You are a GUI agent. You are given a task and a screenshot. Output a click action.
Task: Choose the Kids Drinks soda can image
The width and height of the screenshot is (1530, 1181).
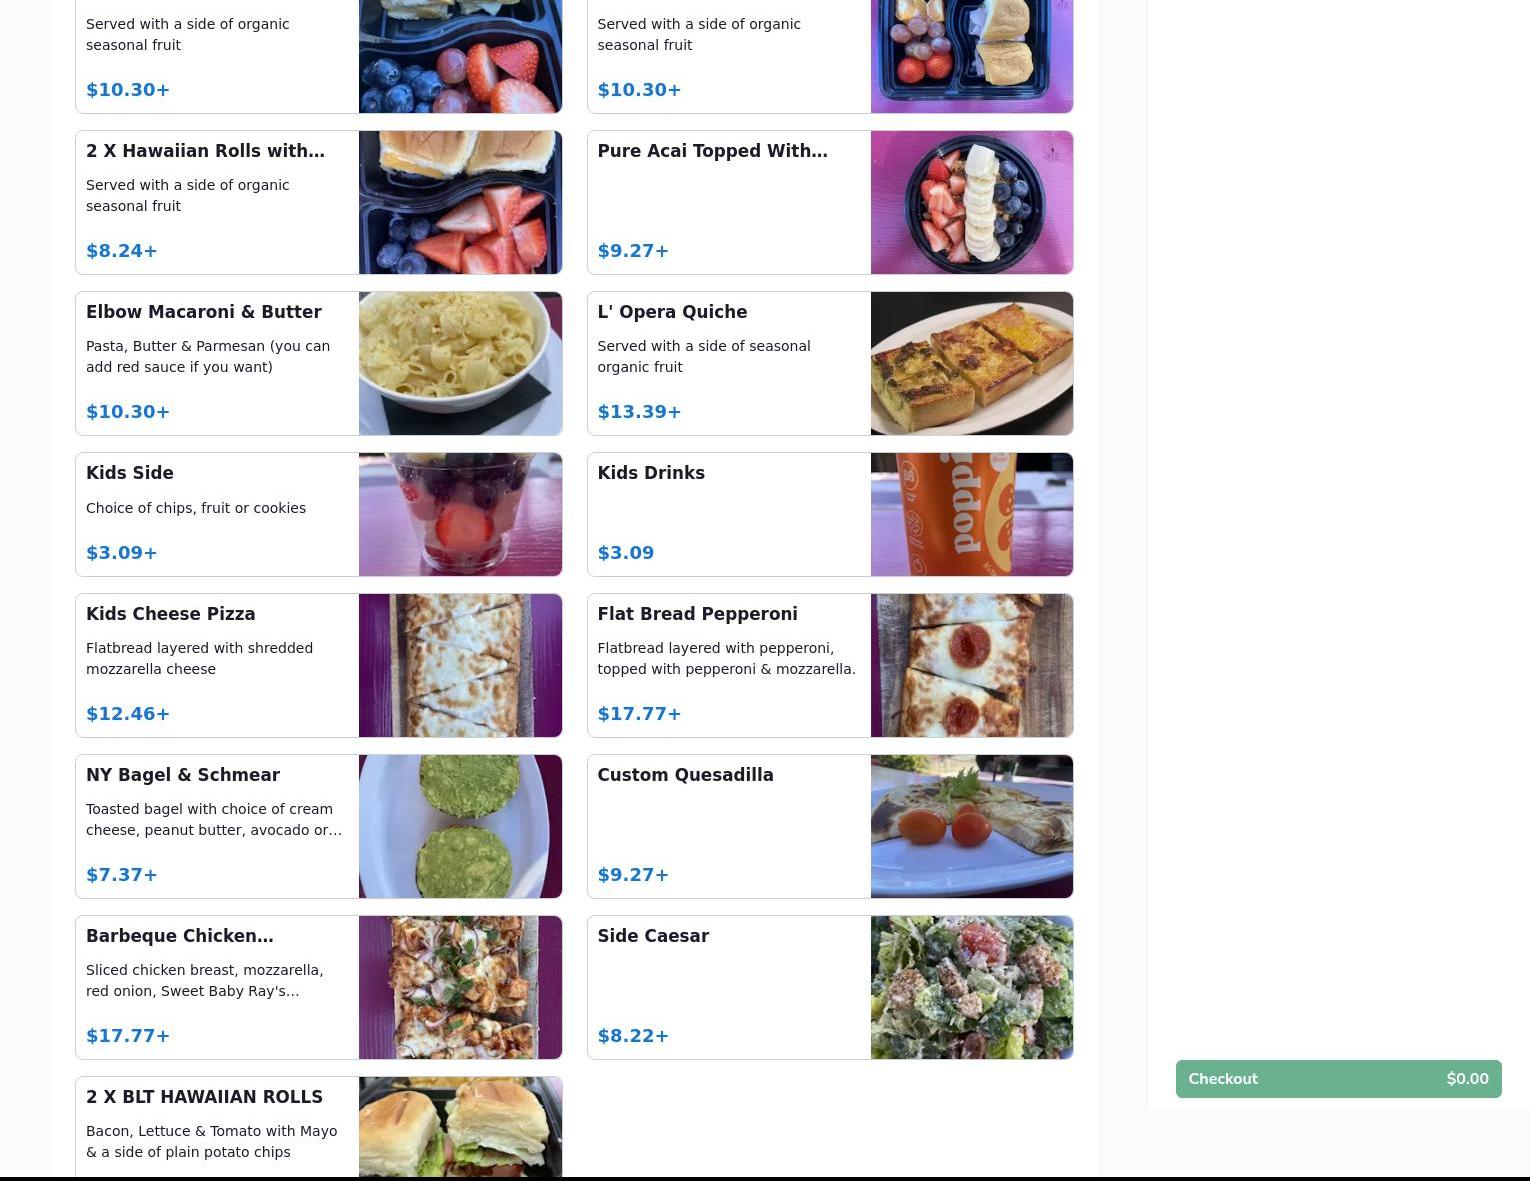[x=971, y=514]
